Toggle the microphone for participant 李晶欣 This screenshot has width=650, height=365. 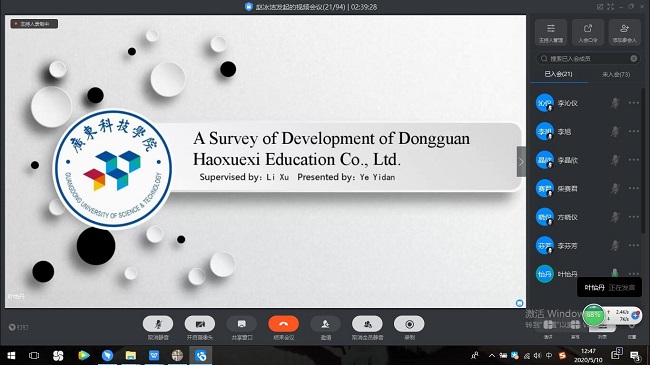click(615, 160)
